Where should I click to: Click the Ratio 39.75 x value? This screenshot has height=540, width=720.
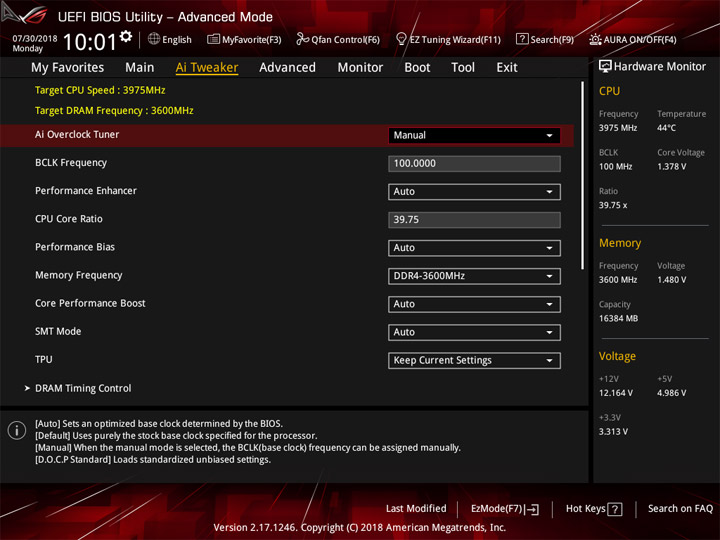tap(613, 205)
